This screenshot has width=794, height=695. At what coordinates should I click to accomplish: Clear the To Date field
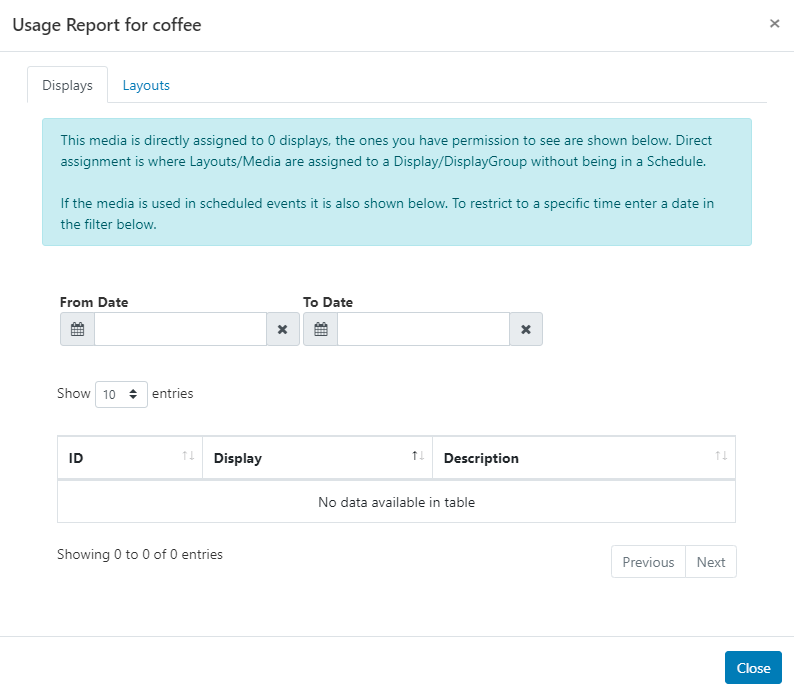(x=526, y=329)
